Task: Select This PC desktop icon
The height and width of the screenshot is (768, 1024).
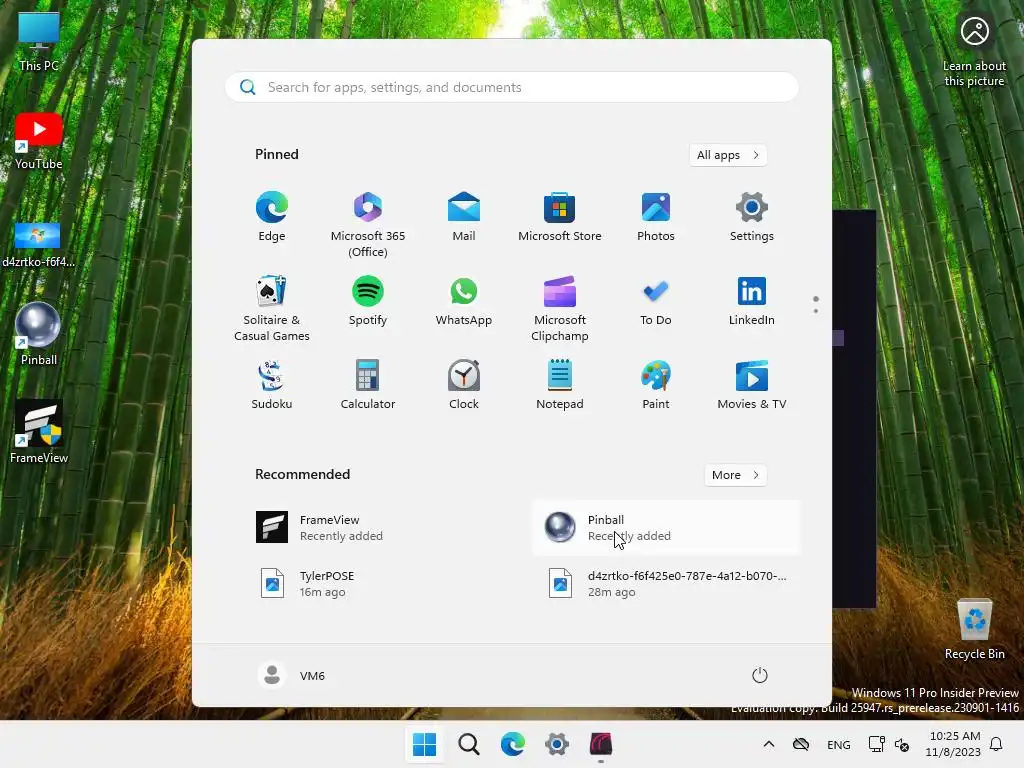Action: [x=39, y=42]
